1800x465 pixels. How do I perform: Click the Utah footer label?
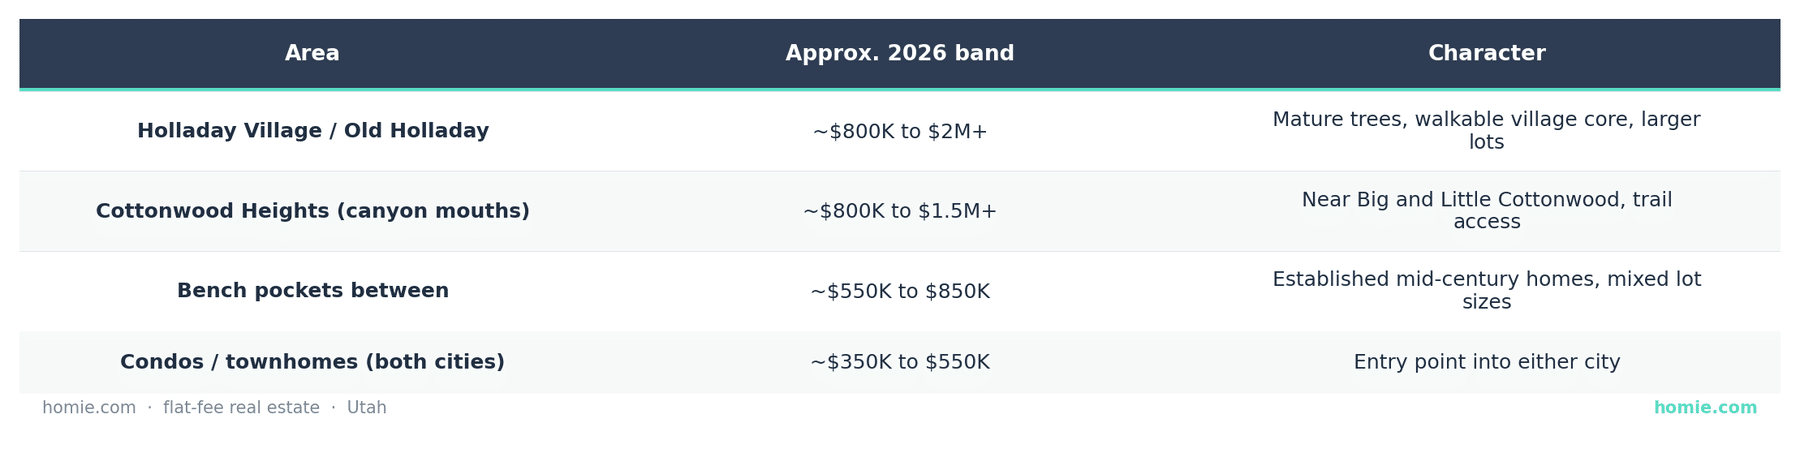366,408
